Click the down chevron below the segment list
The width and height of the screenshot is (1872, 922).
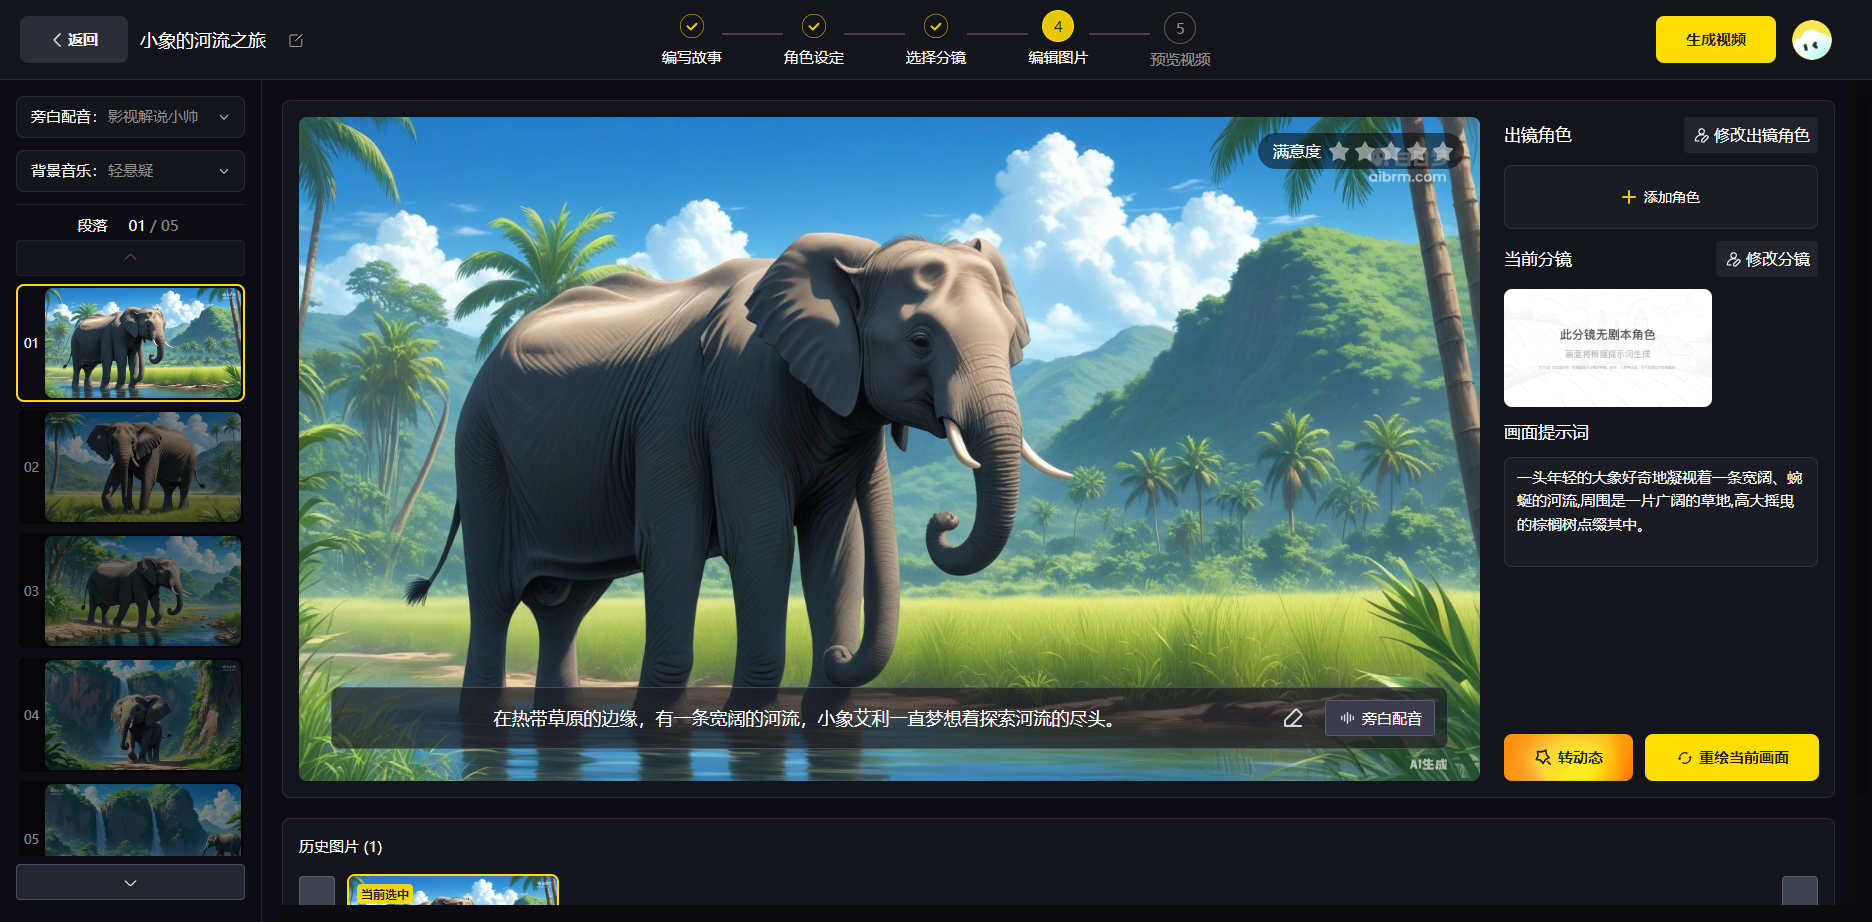130,882
